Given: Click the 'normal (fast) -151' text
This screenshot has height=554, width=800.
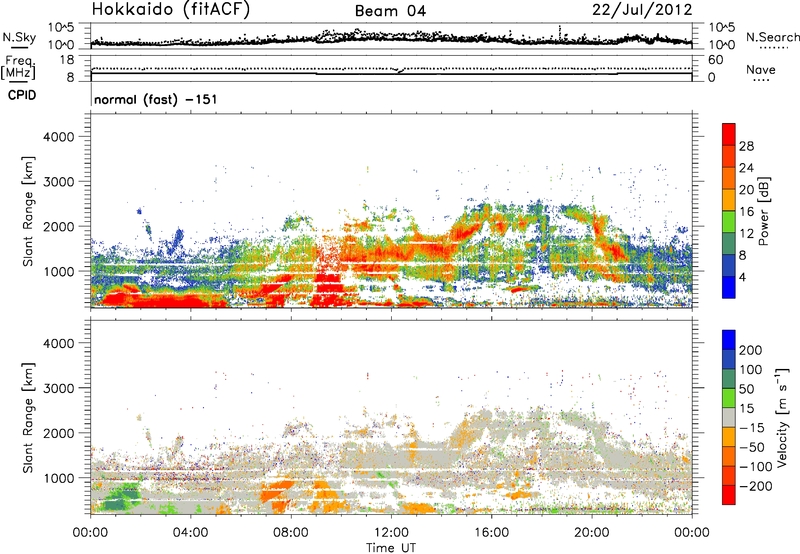Looking at the screenshot, I should (156, 99).
